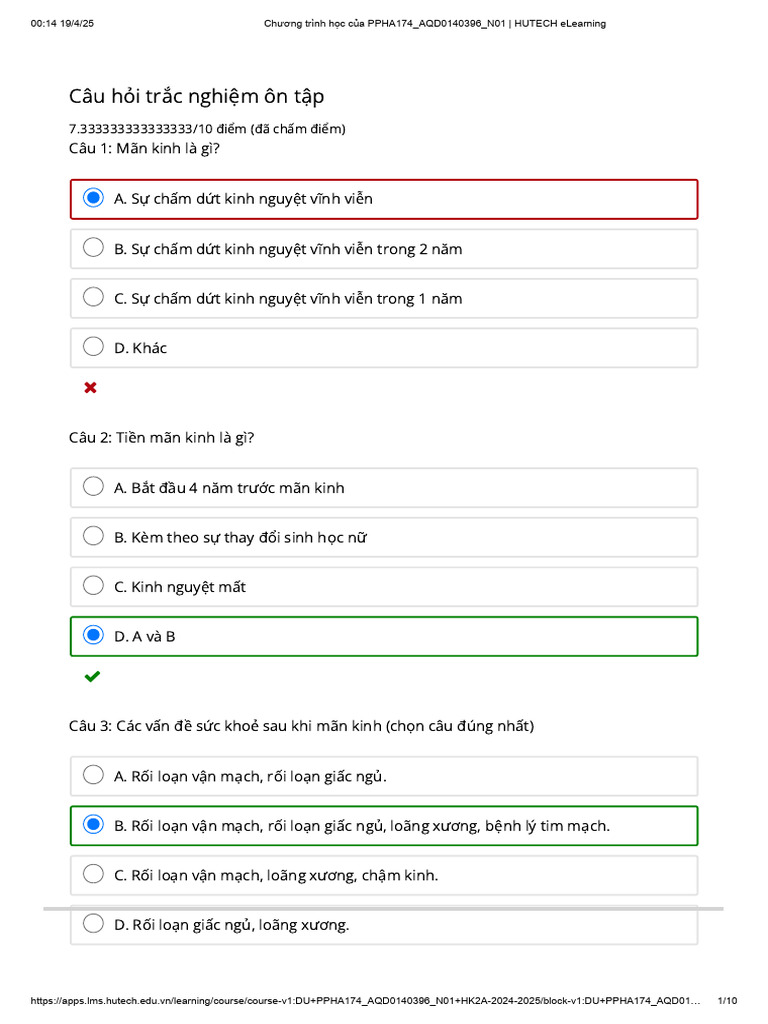Pick answer C mentioning chậm kinh
Viewport: 768px width, 1024px height.
click(x=384, y=876)
